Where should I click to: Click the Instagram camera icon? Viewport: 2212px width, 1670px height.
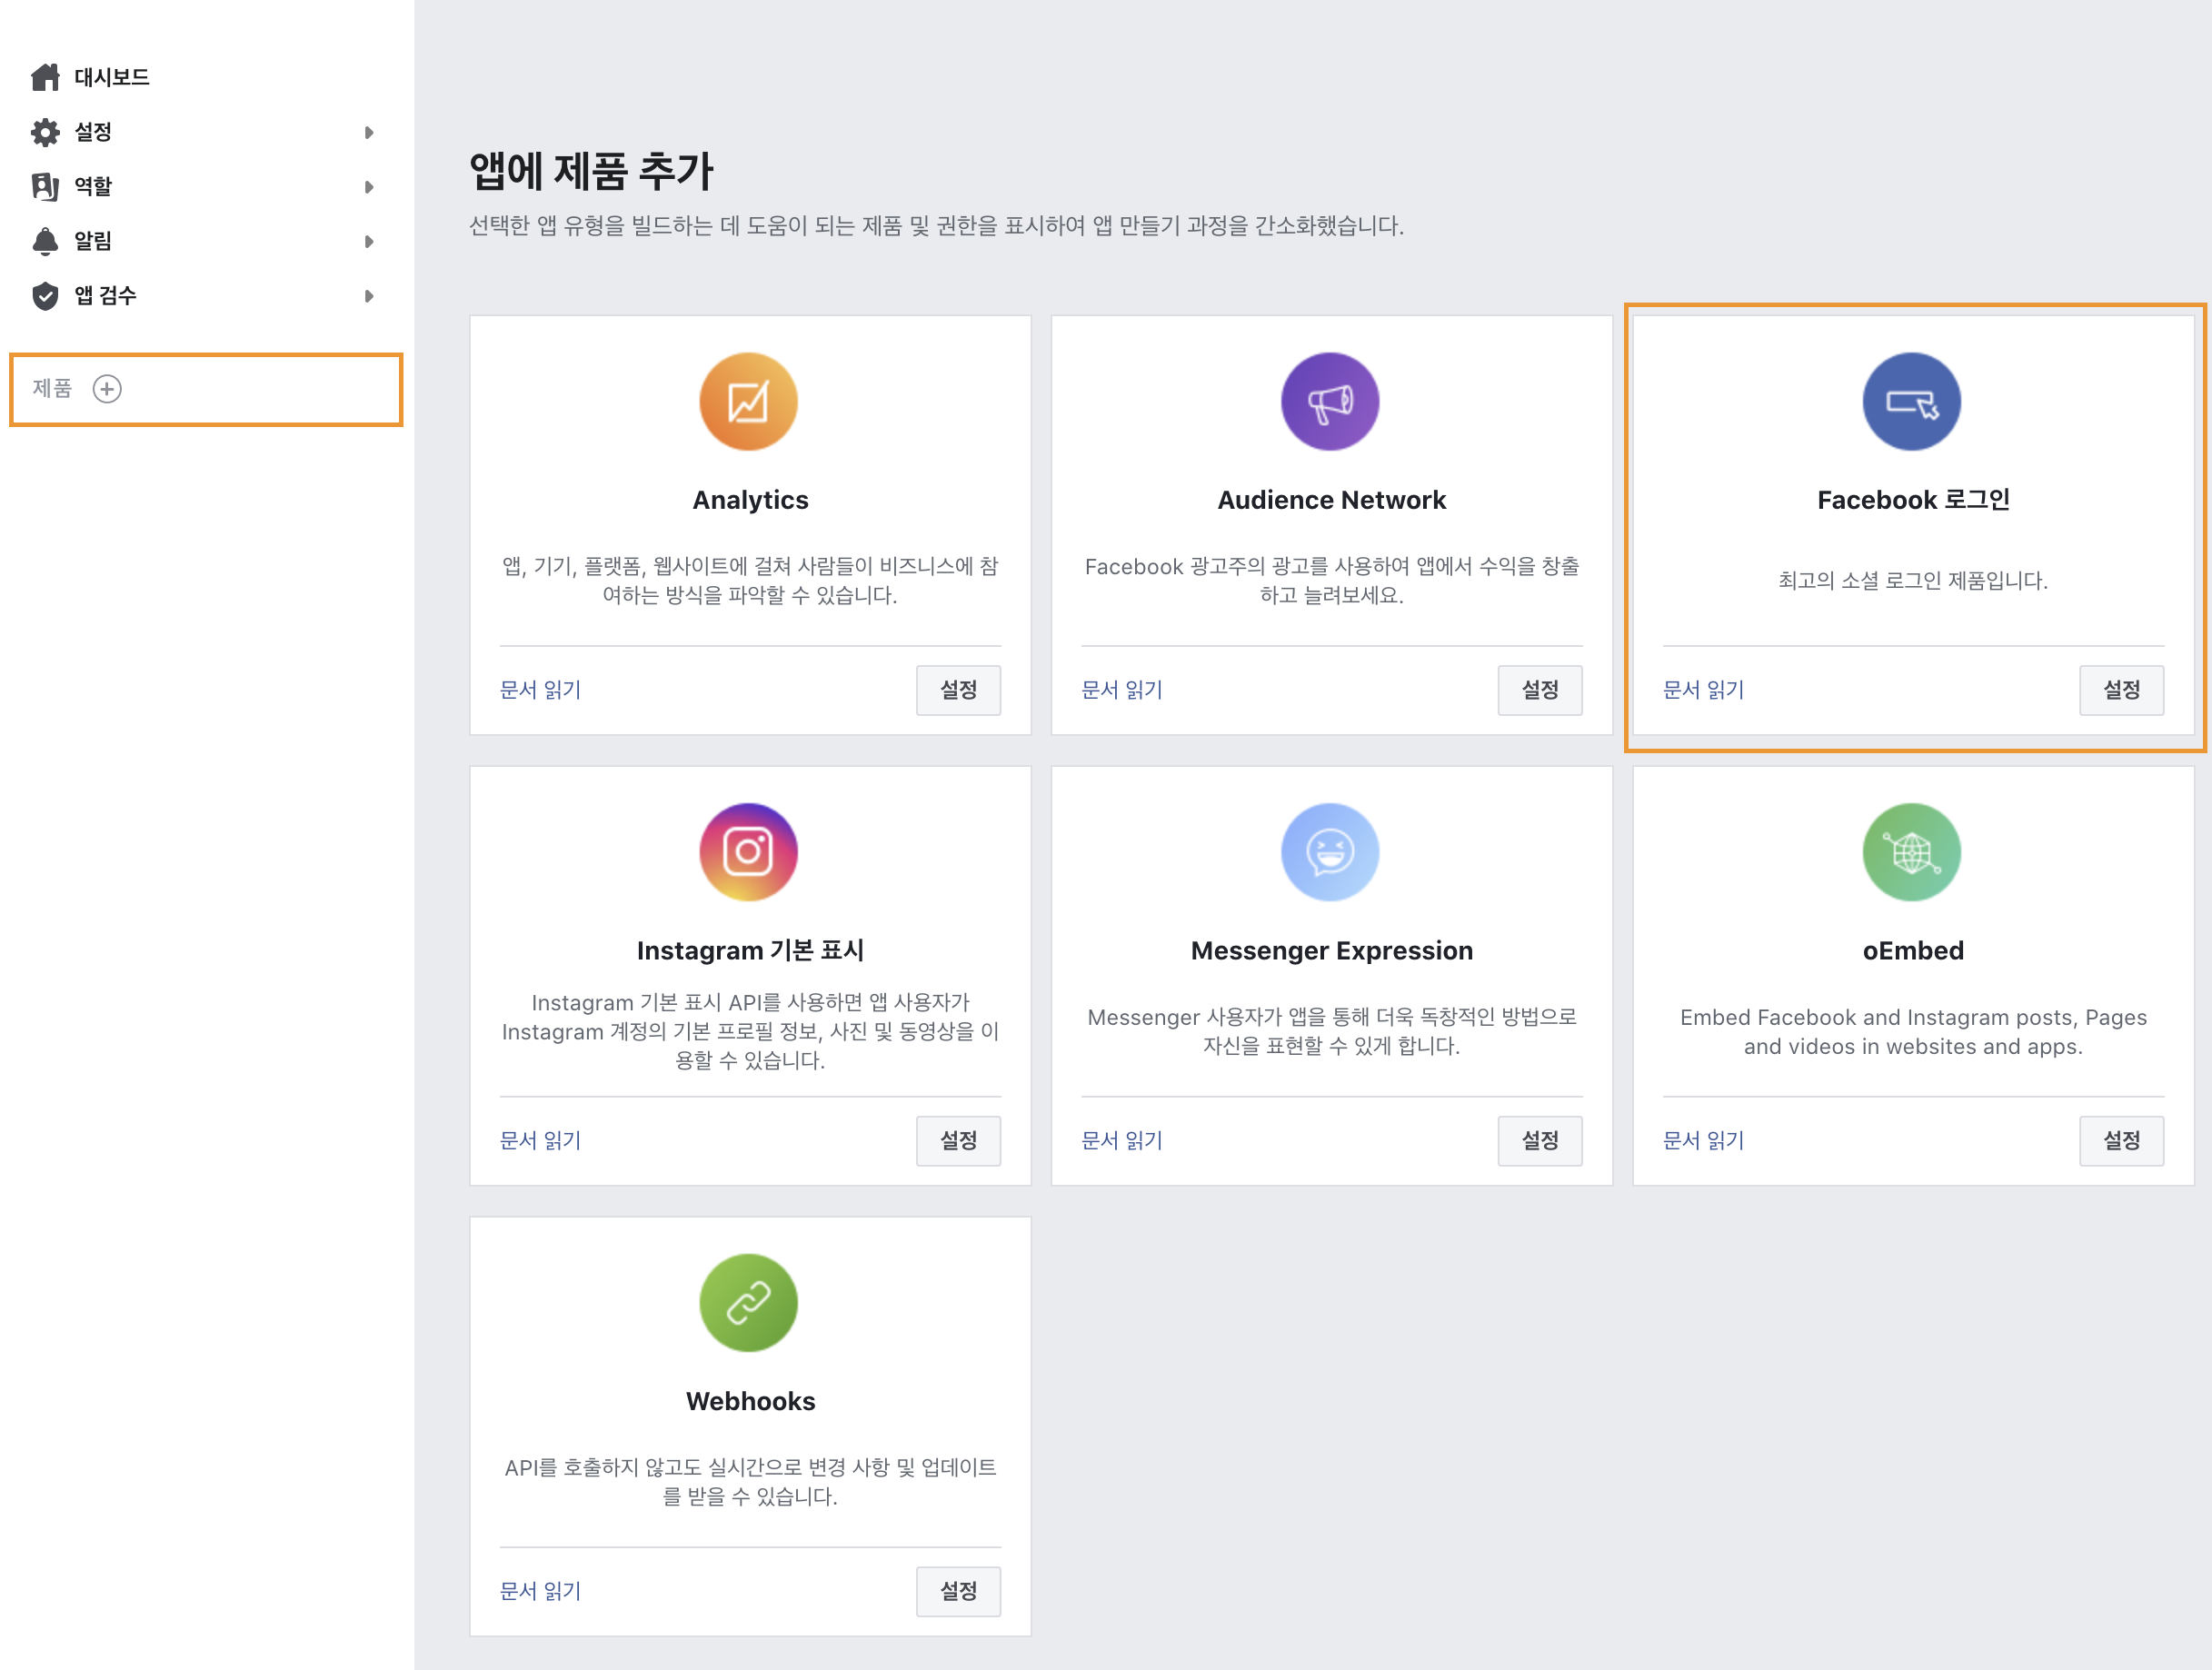pos(749,852)
